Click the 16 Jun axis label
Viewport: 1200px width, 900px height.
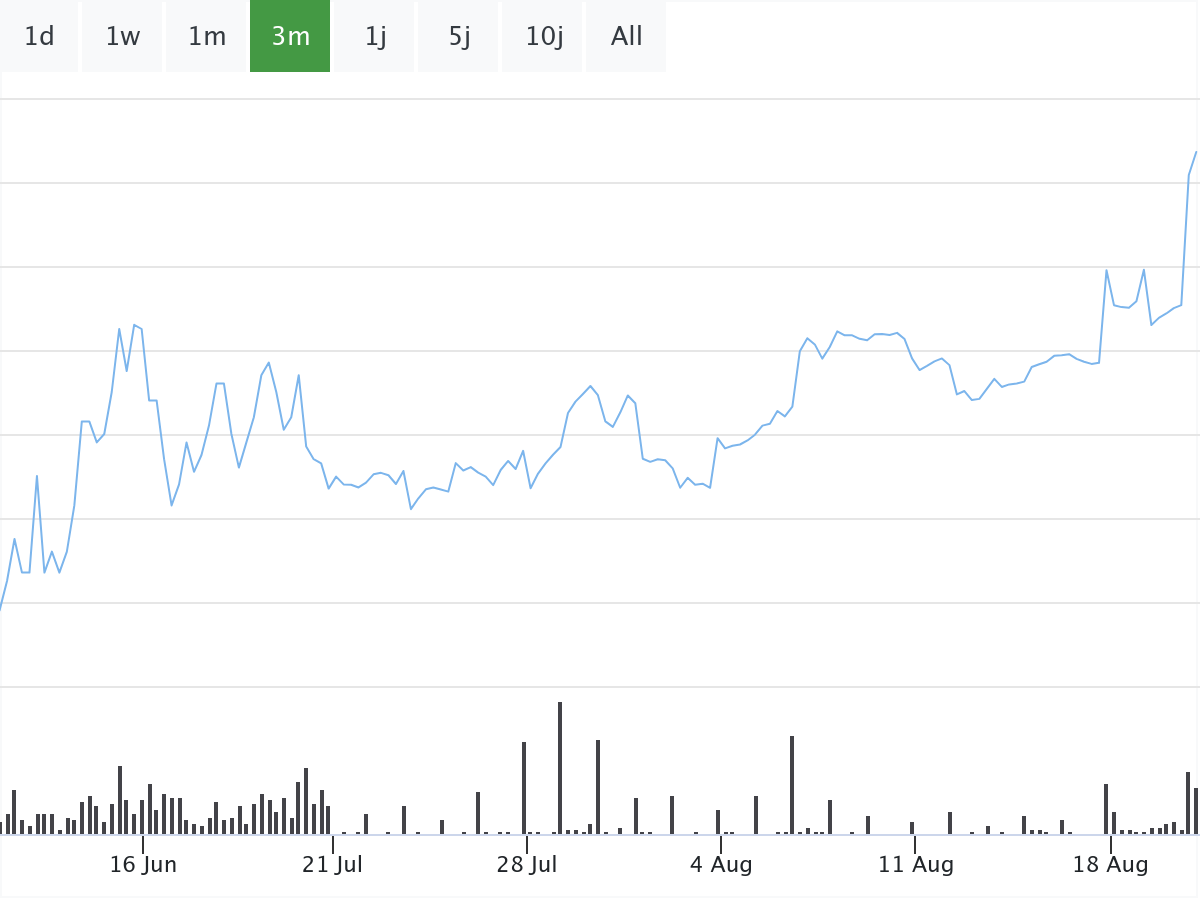(x=143, y=865)
